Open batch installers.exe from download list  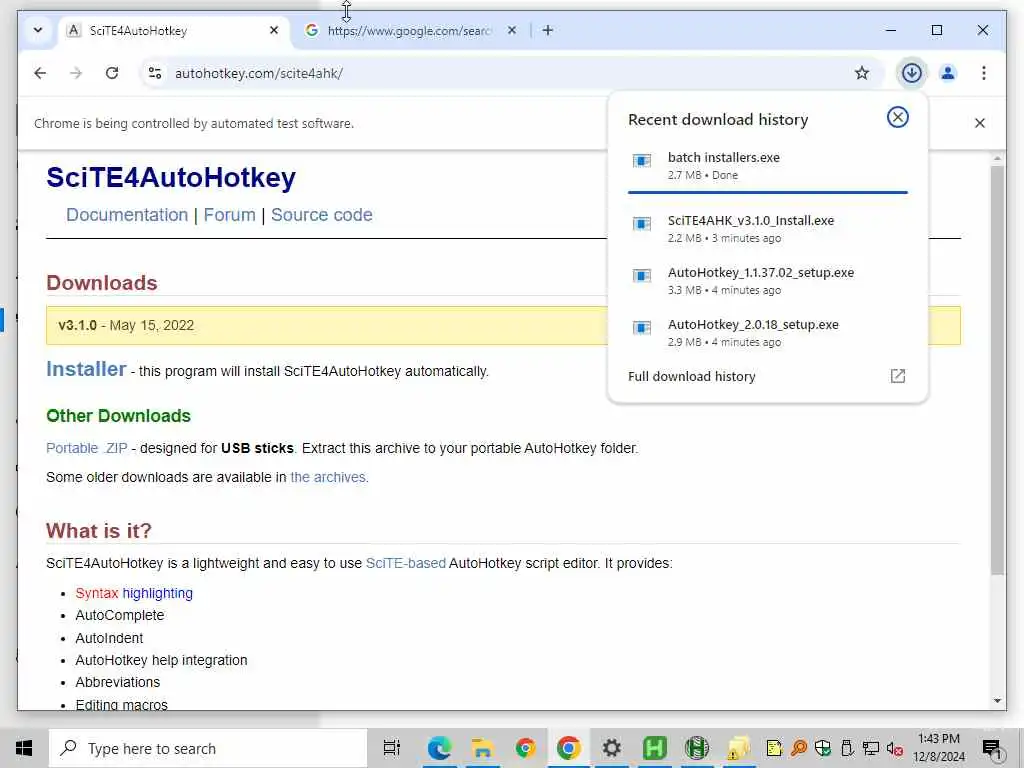(x=767, y=166)
